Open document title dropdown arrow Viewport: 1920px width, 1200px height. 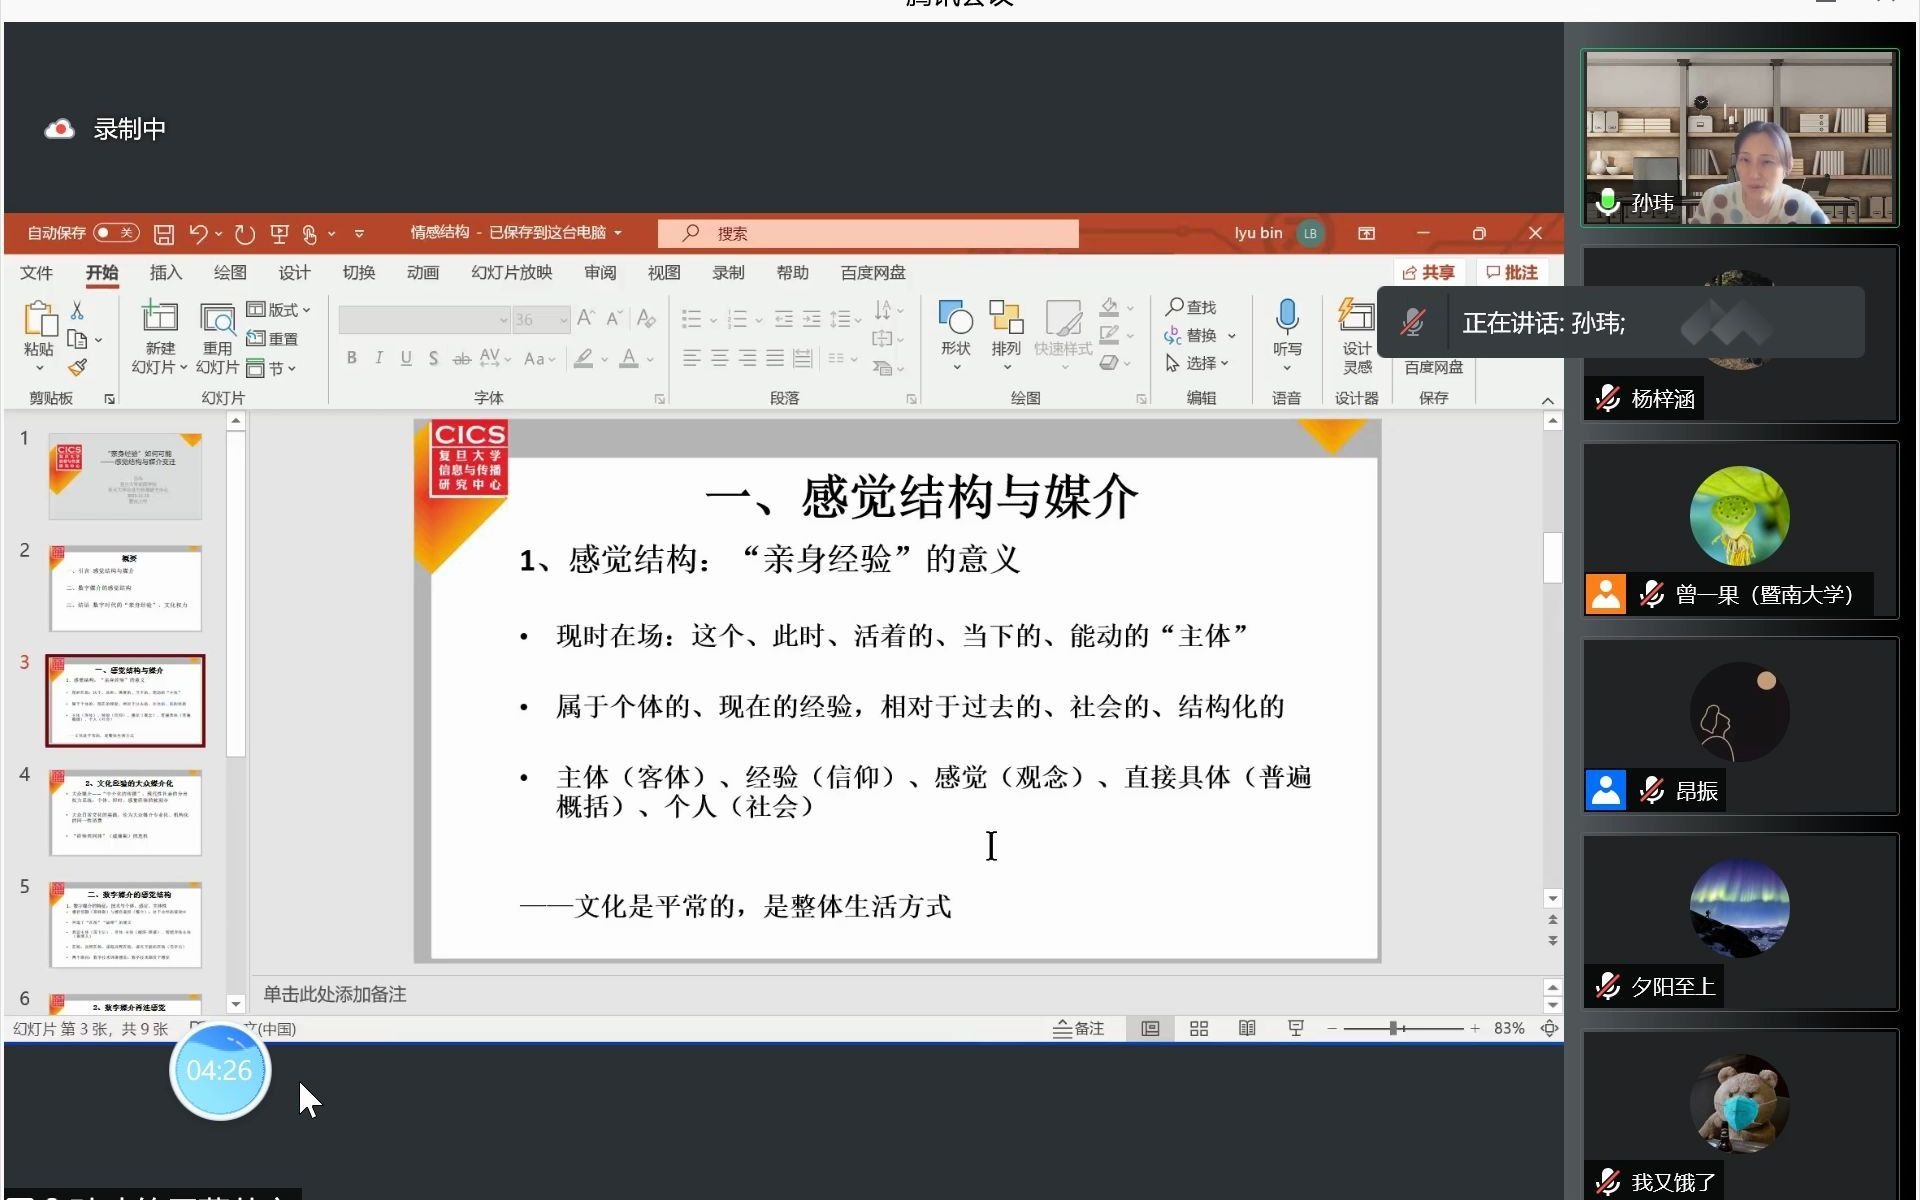click(x=618, y=233)
